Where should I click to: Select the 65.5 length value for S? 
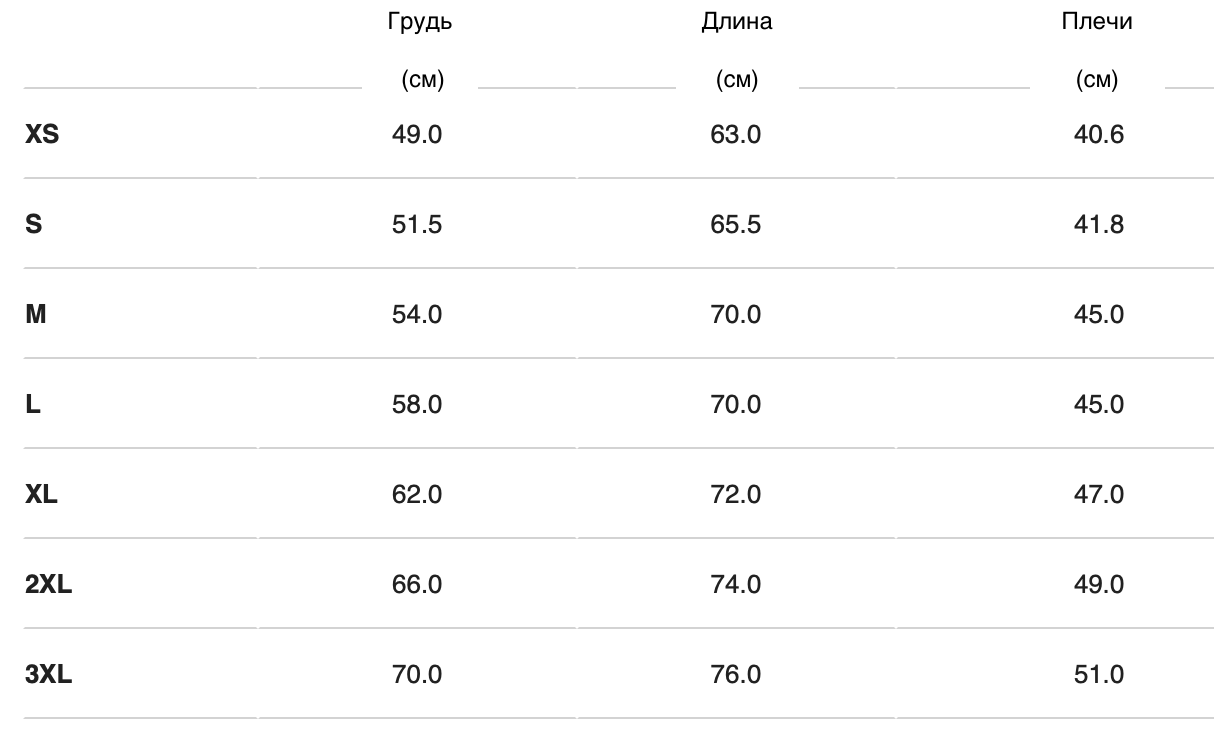[735, 225]
